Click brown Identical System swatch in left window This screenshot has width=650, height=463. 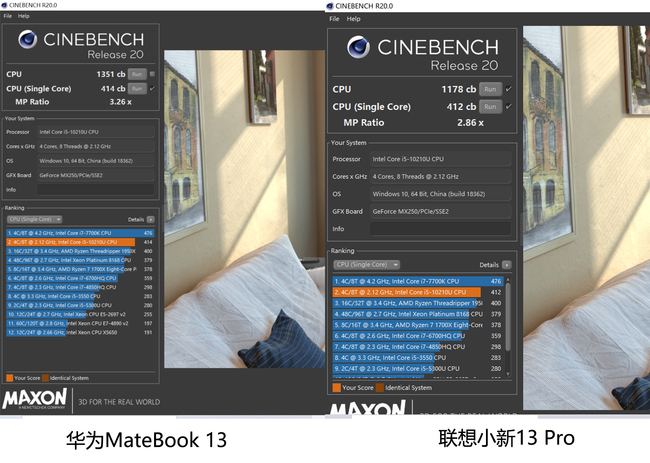tap(46, 378)
